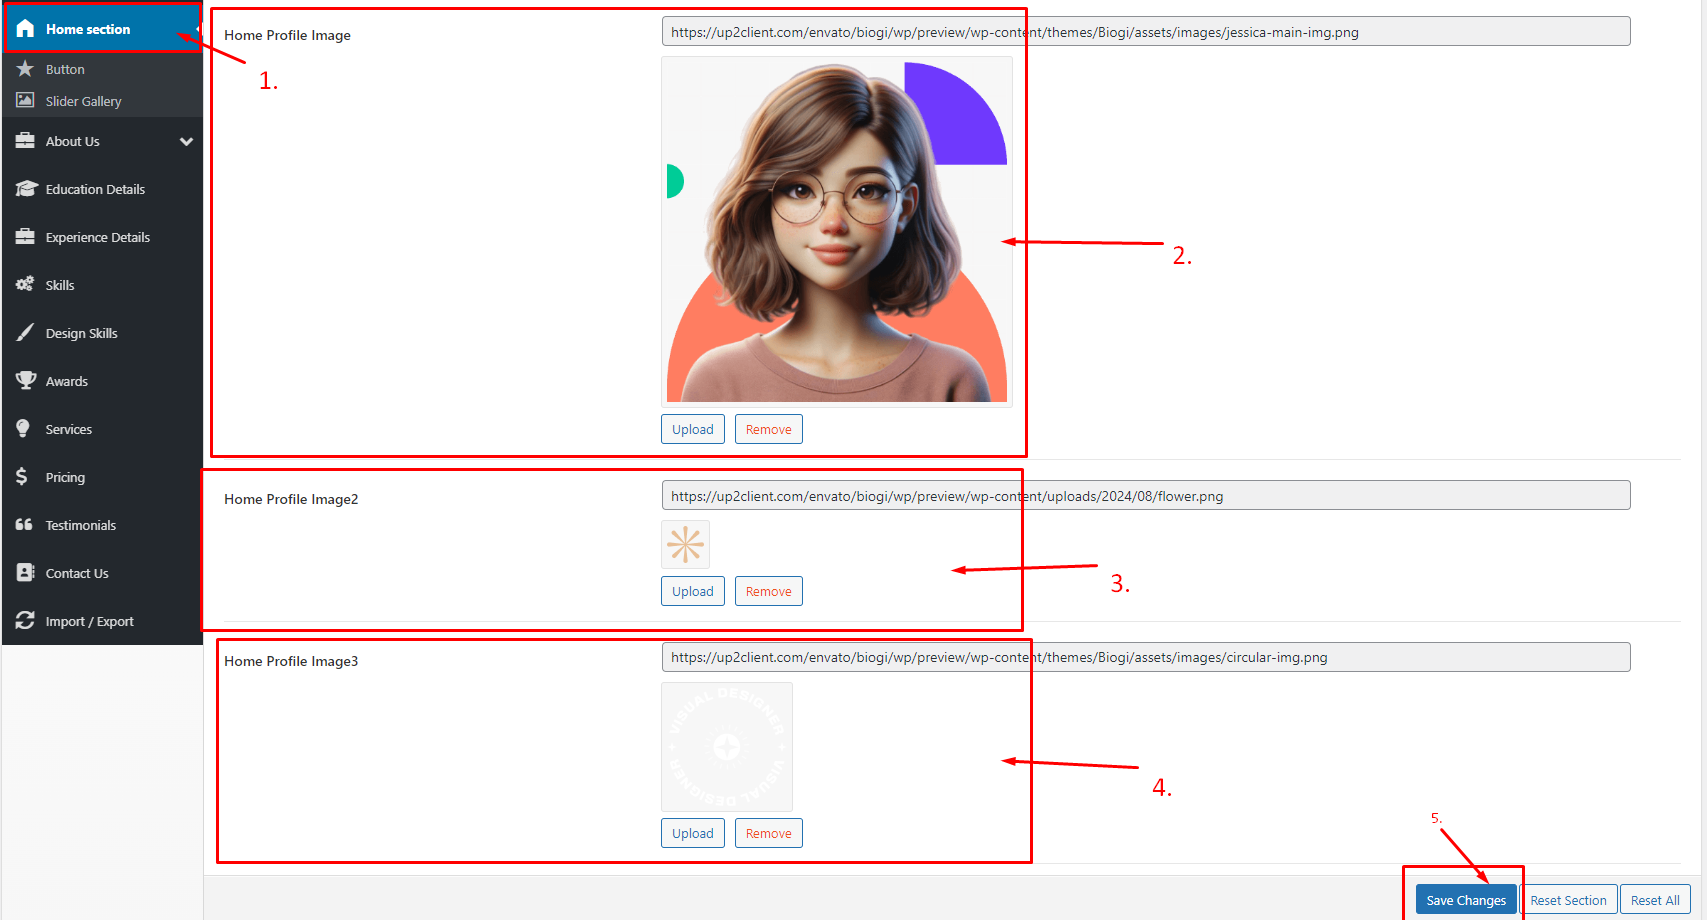The height and width of the screenshot is (920, 1707).
Task: Click the Reset Section button
Action: click(1568, 900)
